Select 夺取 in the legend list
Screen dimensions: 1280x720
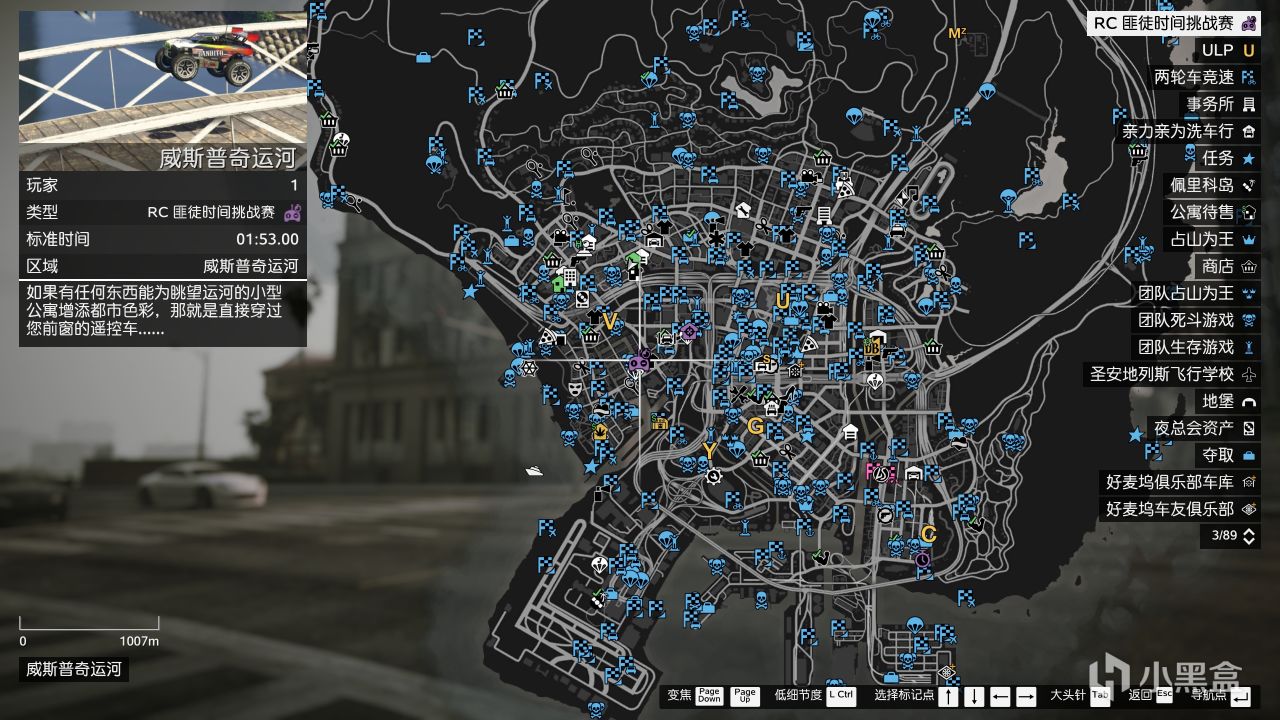1228,455
